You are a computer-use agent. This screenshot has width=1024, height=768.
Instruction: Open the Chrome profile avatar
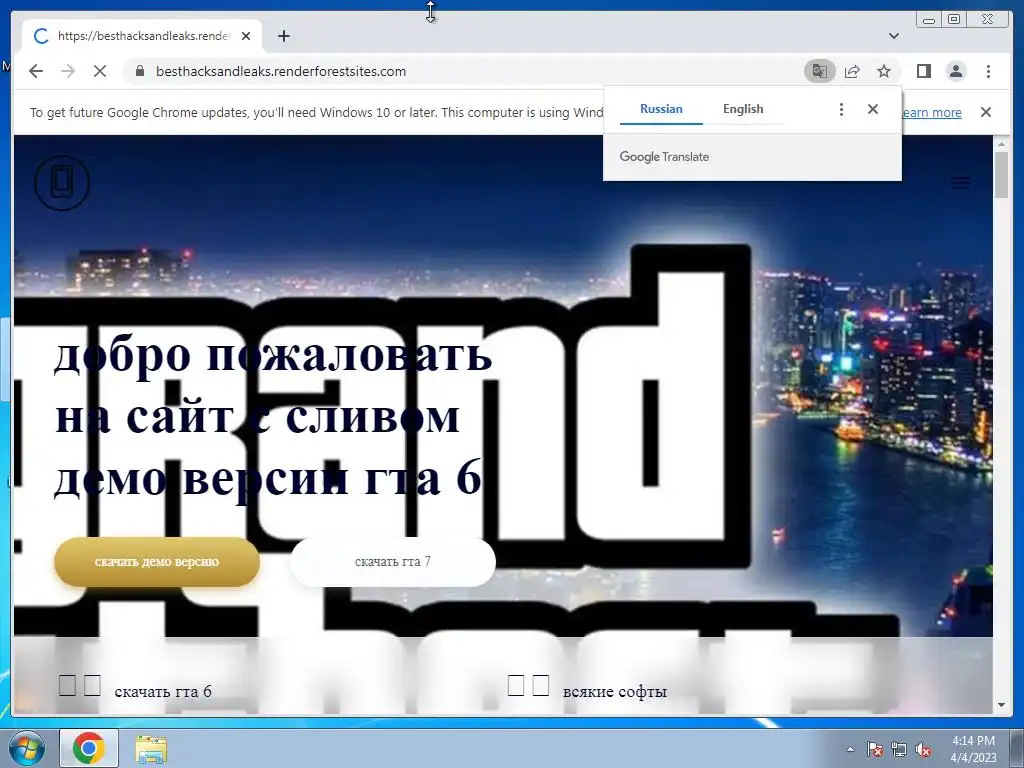955,71
